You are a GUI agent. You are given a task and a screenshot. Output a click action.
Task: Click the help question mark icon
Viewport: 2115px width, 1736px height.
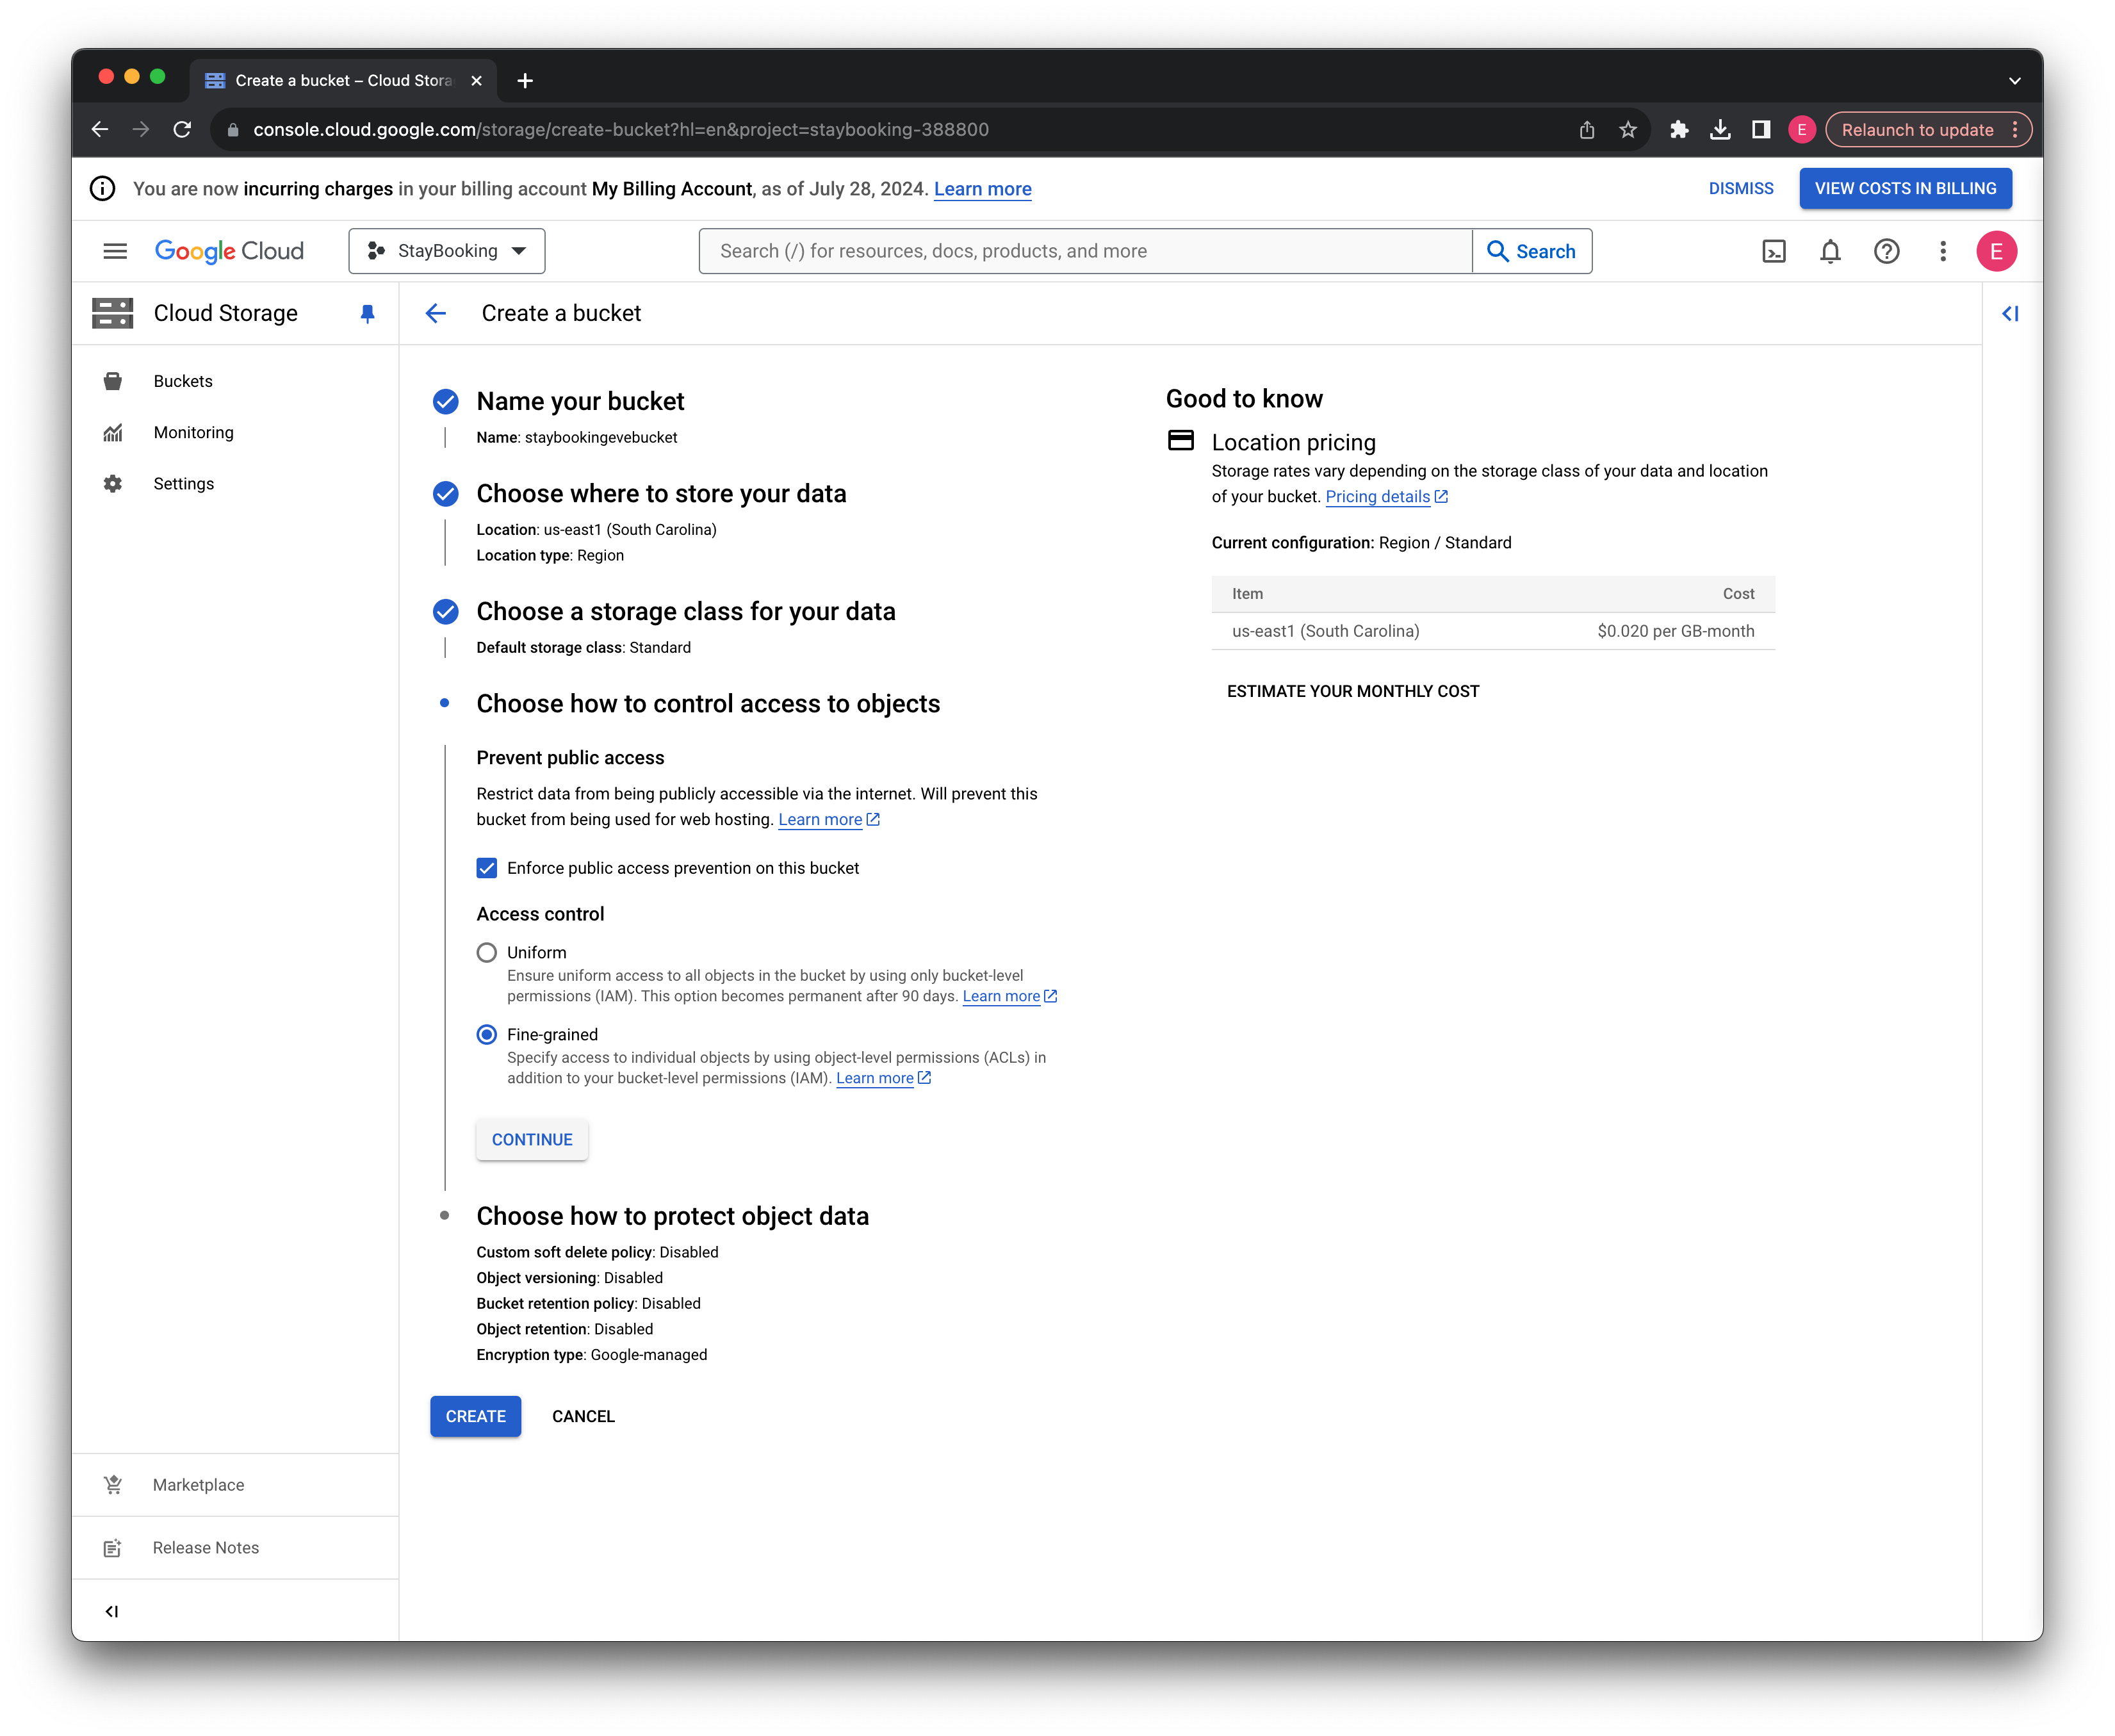coord(1886,251)
